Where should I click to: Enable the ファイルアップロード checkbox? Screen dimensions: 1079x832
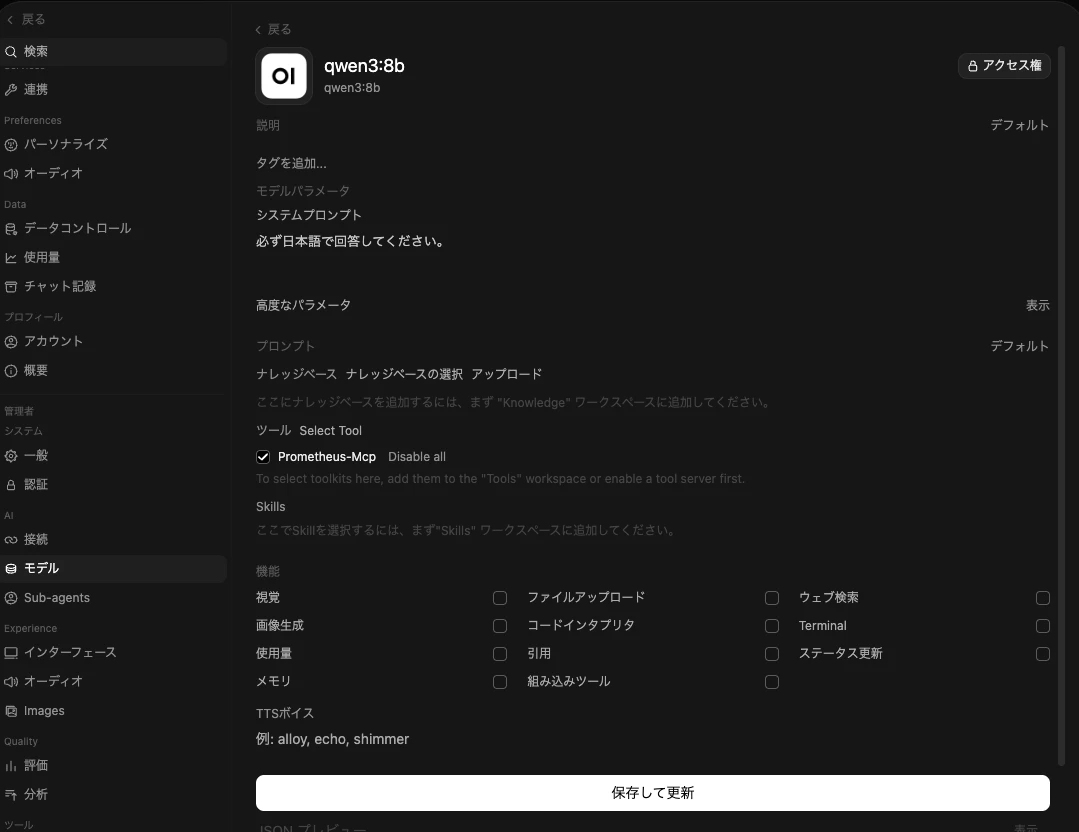point(772,598)
